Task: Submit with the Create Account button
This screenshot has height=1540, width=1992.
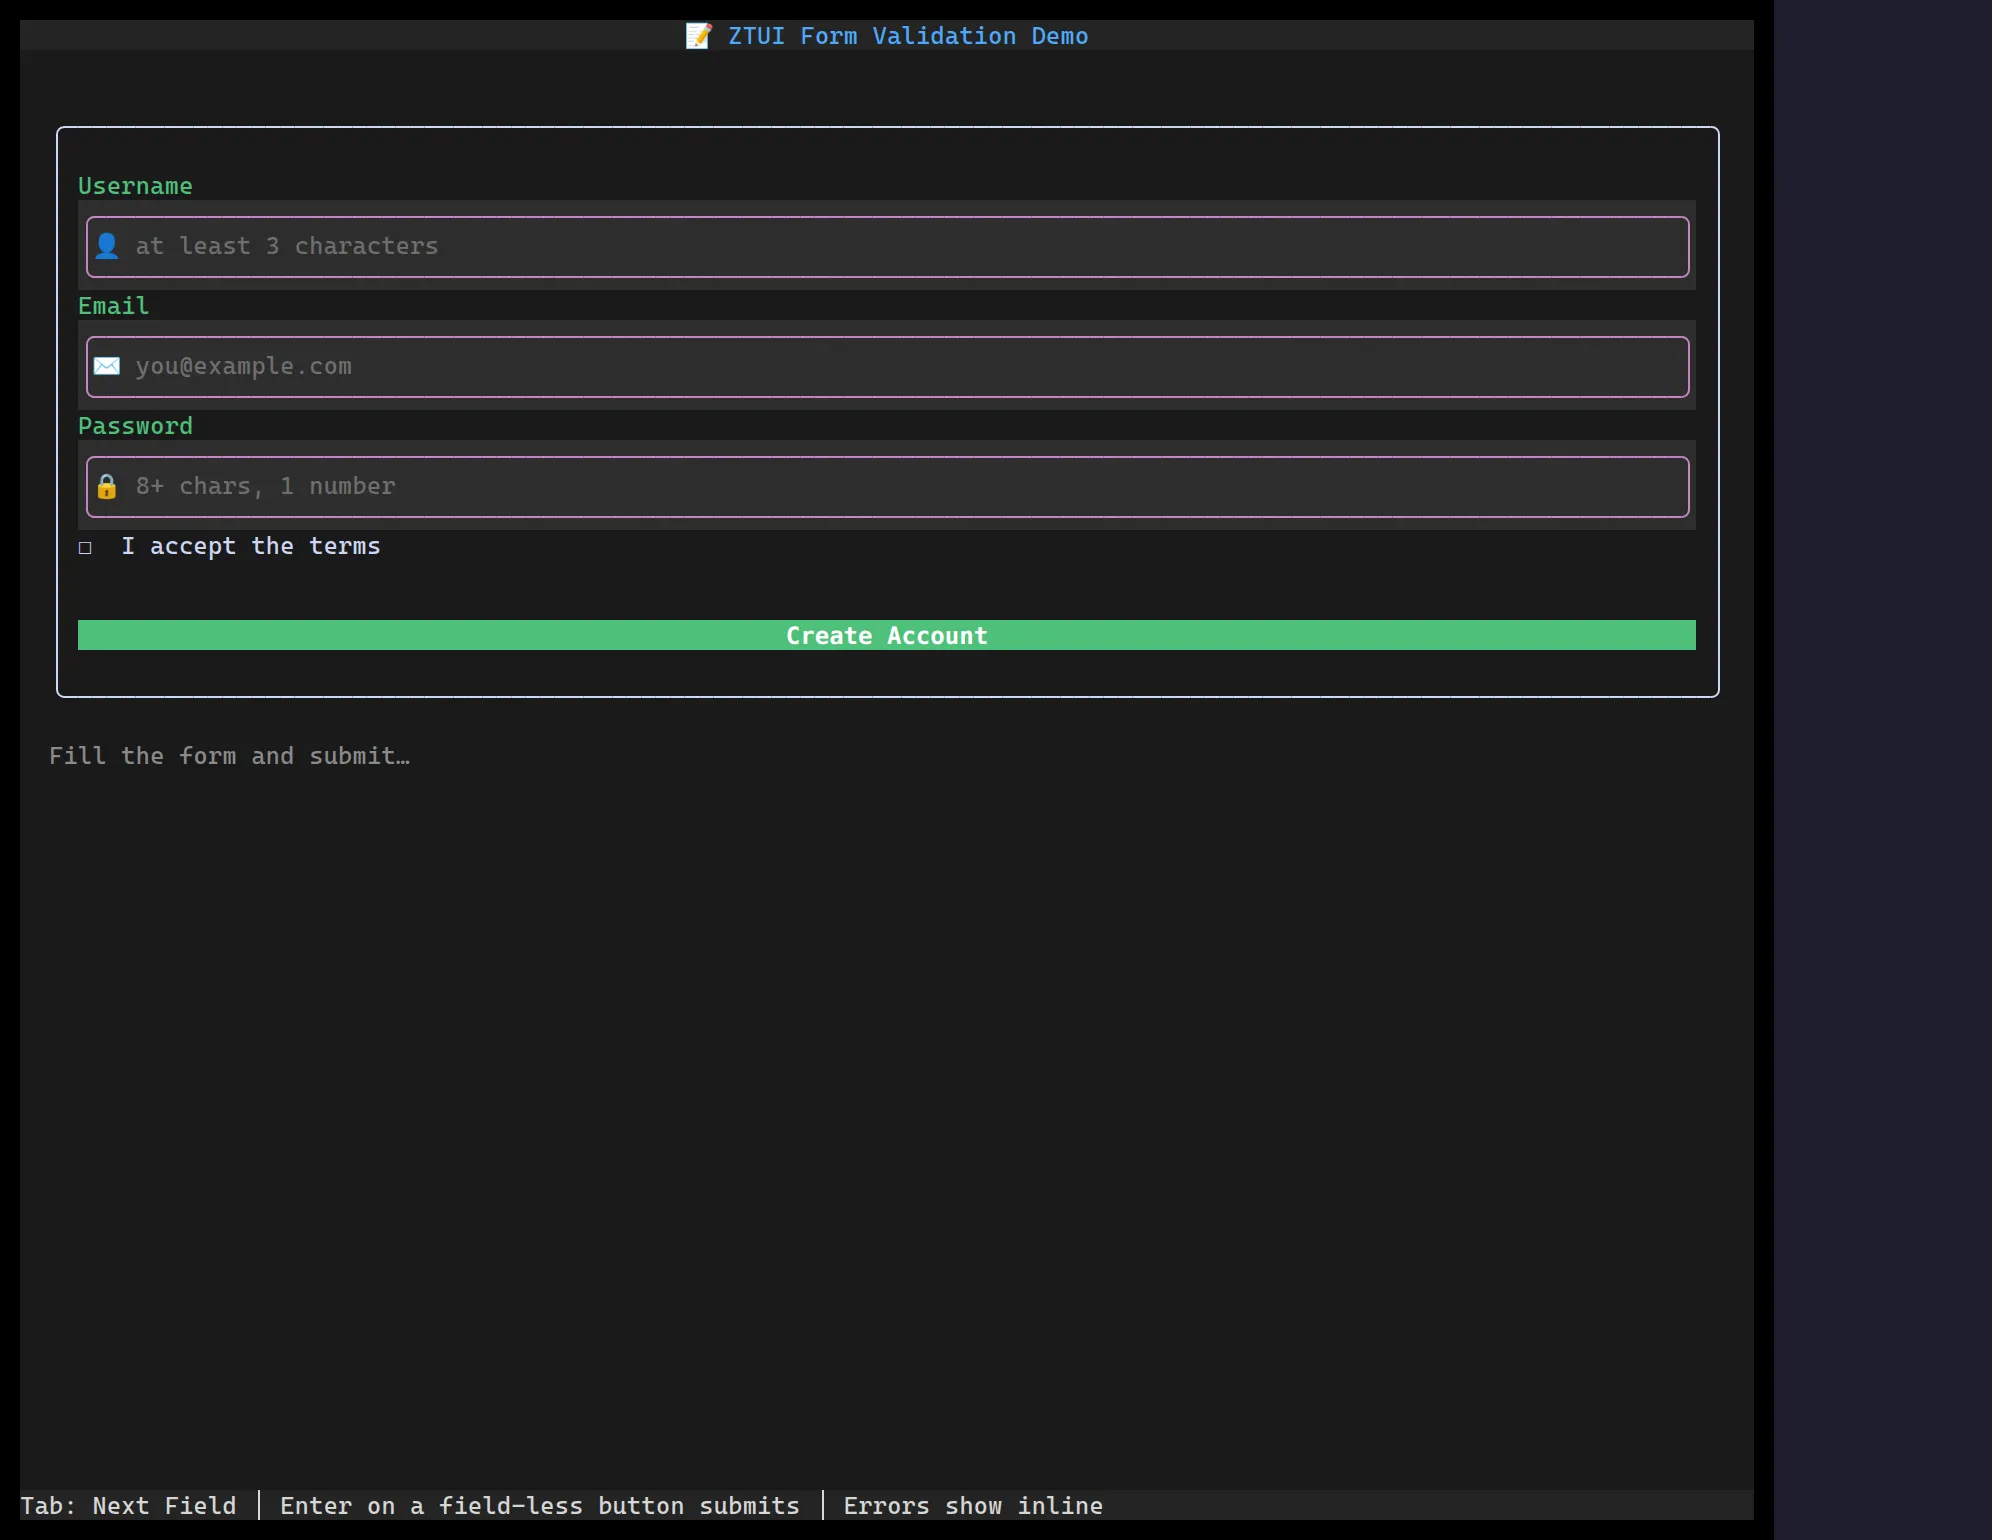Action: 887,635
